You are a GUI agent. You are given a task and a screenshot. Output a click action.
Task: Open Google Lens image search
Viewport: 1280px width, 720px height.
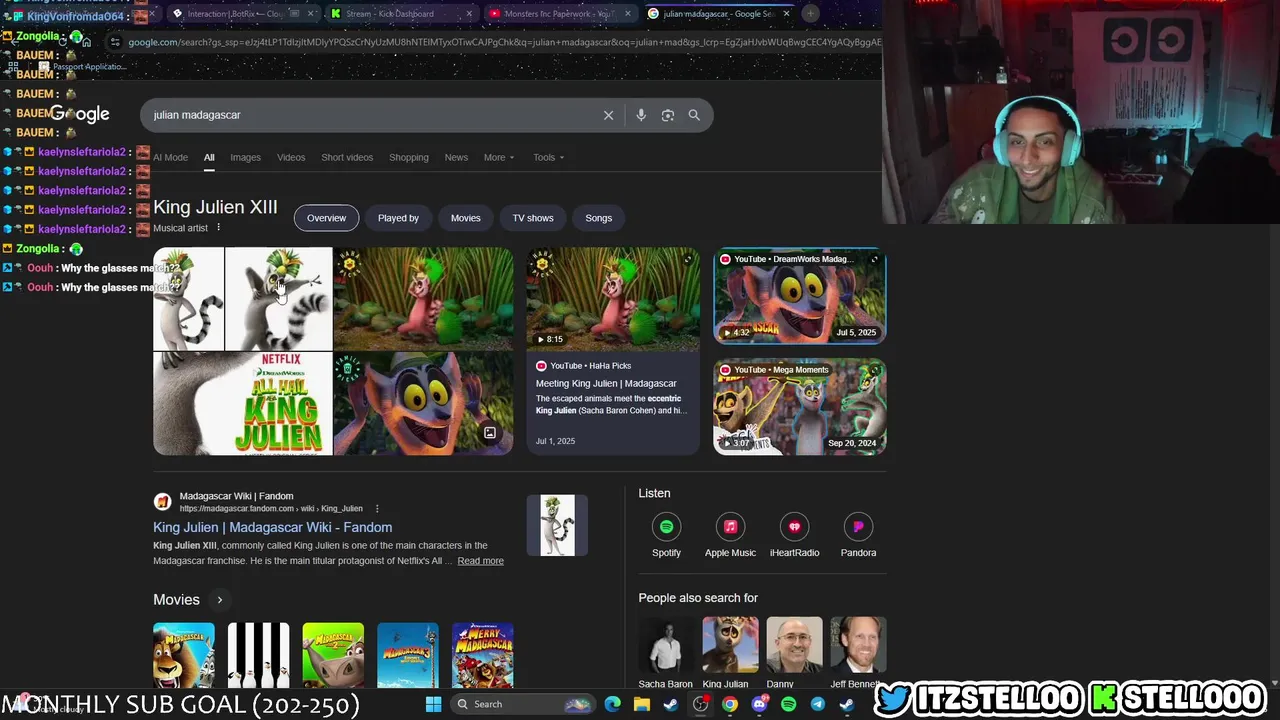[x=668, y=115]
